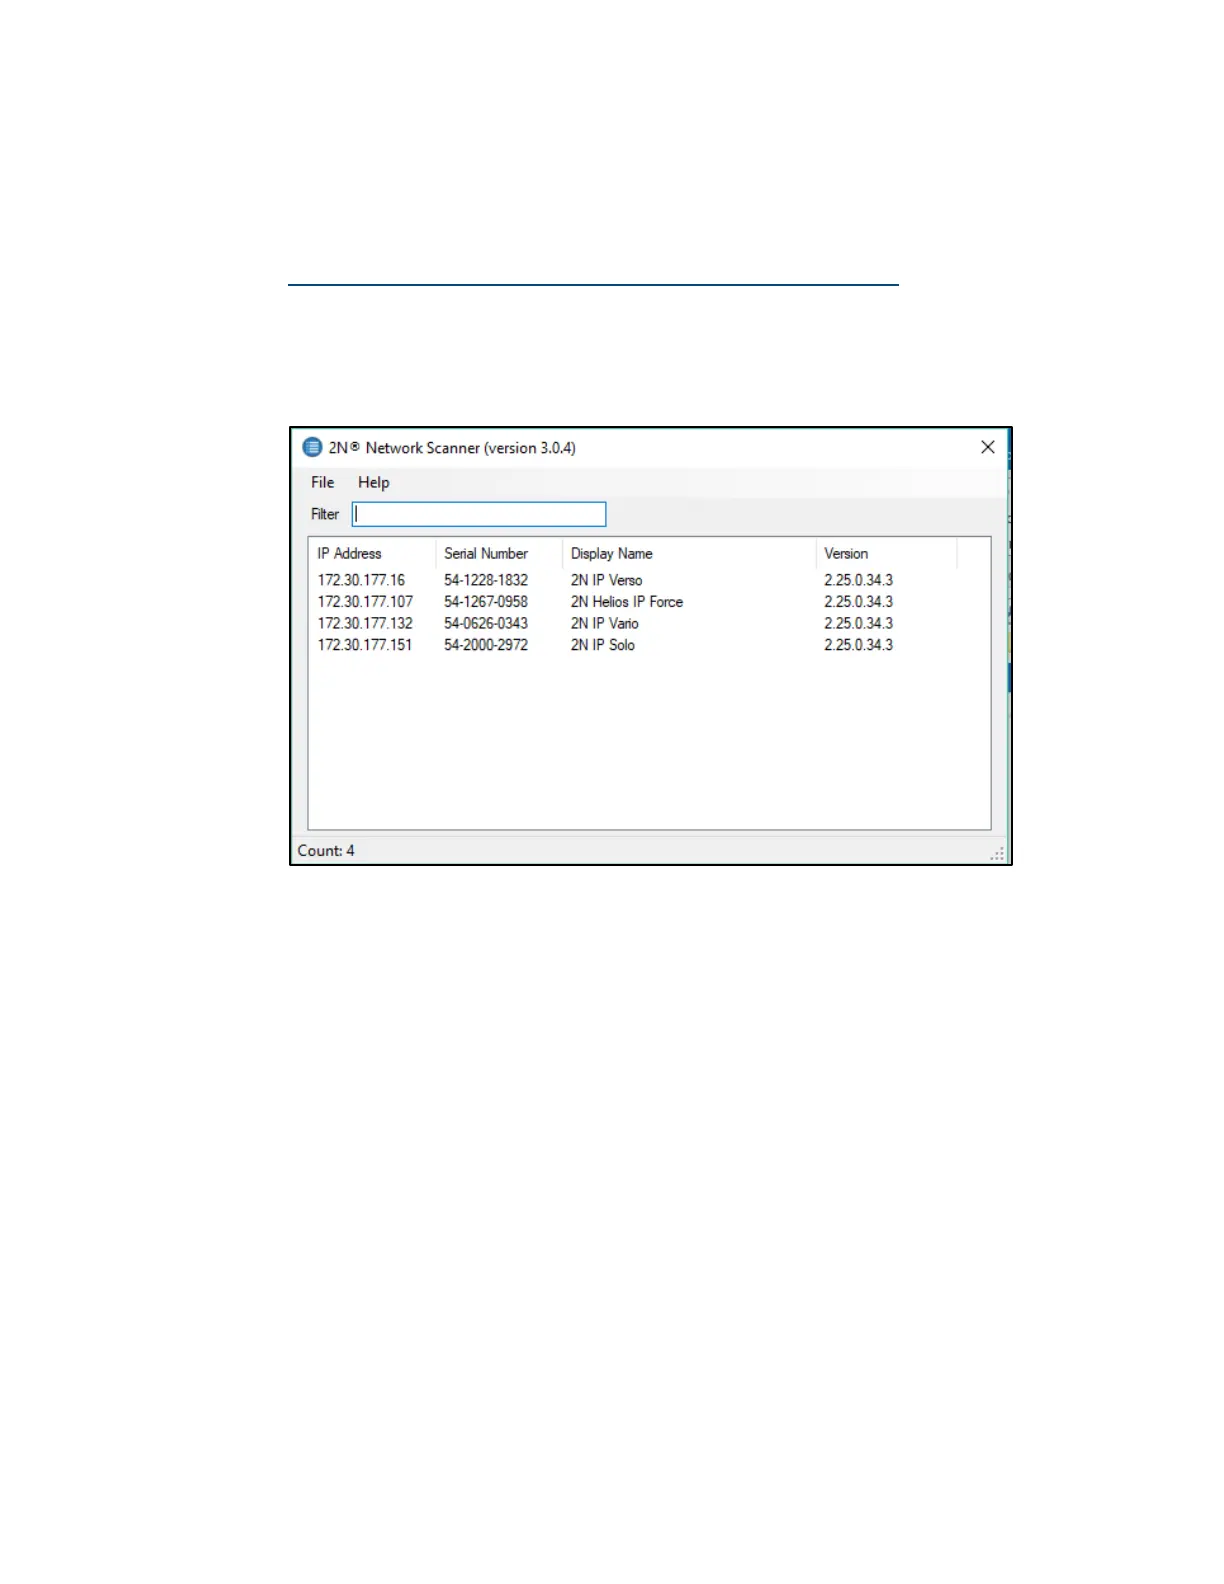Select IP address 172.30.177.107
Viewport: 1224px width, 1584px height.
(x=365, y=602)
